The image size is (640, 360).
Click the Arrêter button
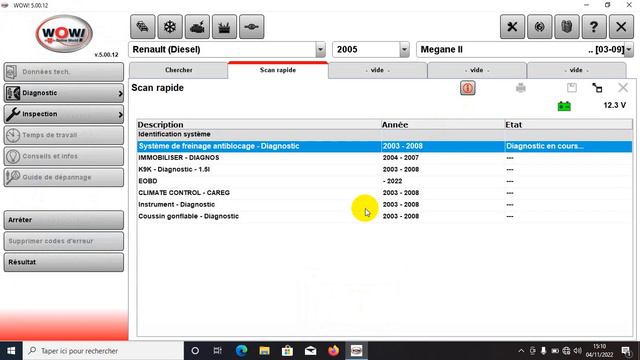coord(64,220)
